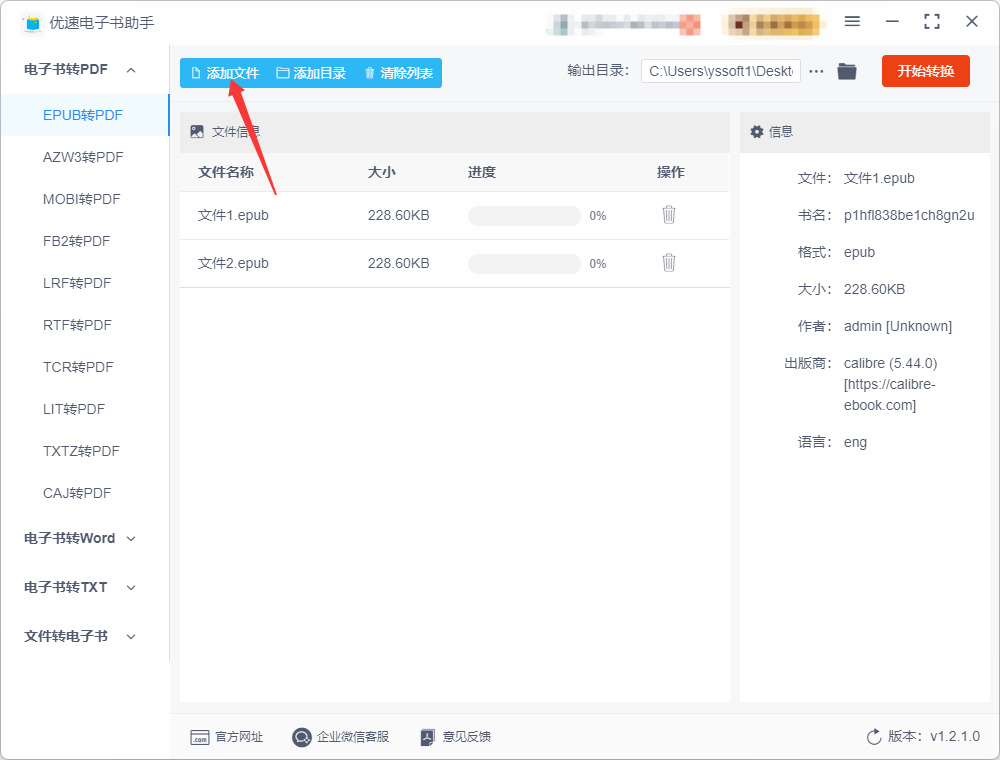Select MOBI转PDF in the sidebar
The image size is (1000, 760).
pos(82,199)
